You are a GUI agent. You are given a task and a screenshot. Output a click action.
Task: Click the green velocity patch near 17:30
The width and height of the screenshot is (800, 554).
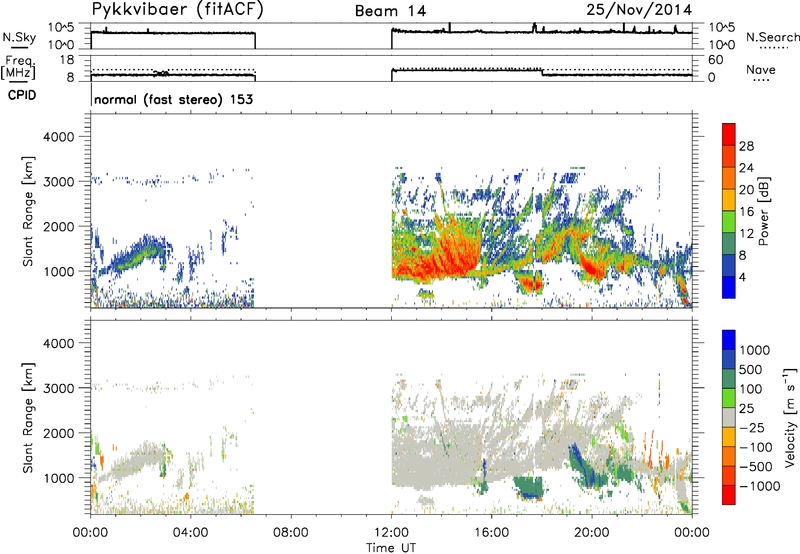tap(528, 487)
